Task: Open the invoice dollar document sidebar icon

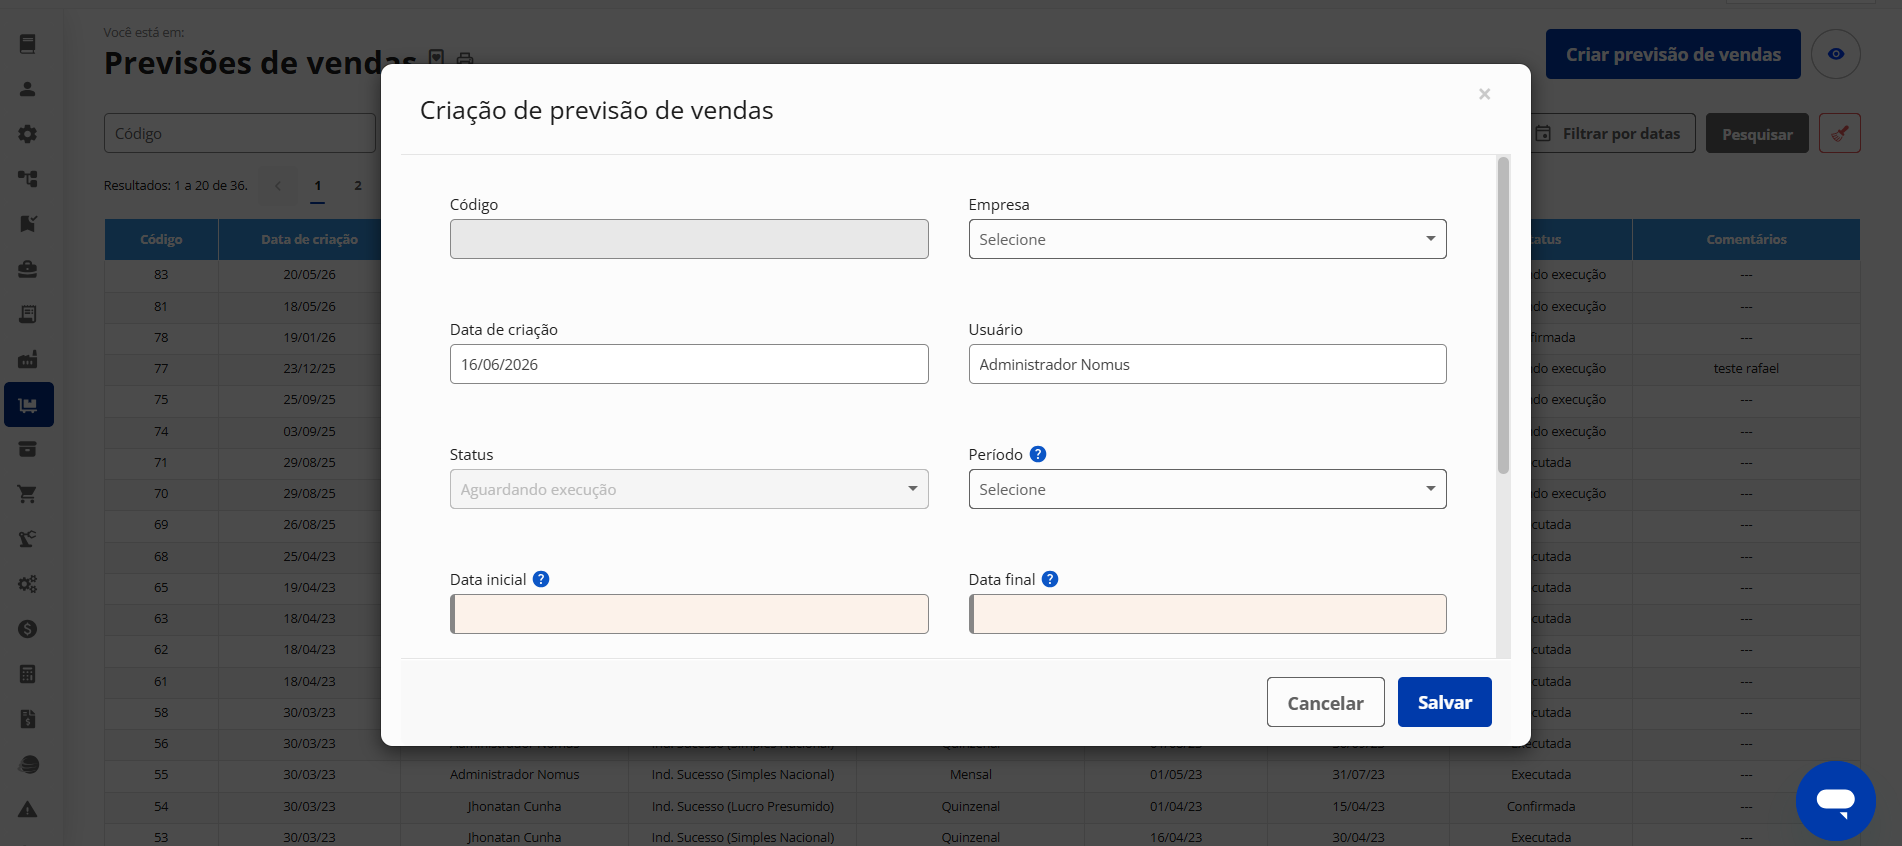Action: [28, 719]
